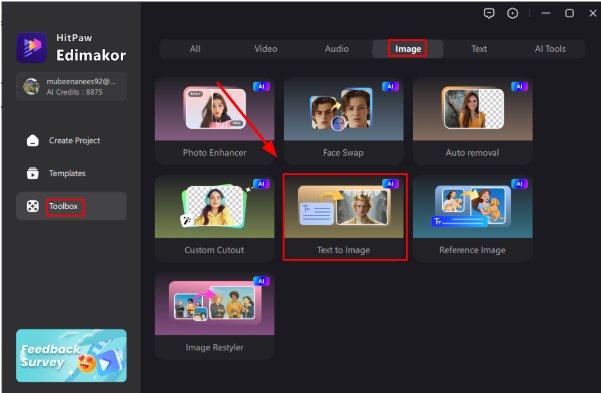Click the Templates icon in sidebar
The width and height of the screenshot is (601, 393).
(33, 173)
